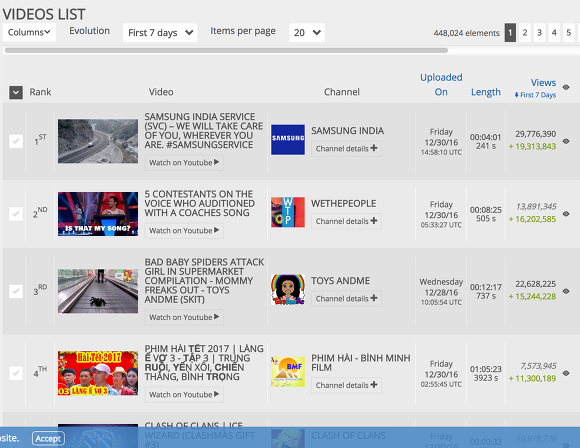This screenshot has width=580, height=448.
Task: Click the '1ST' rank cell
Action: (x=40, y=140)
